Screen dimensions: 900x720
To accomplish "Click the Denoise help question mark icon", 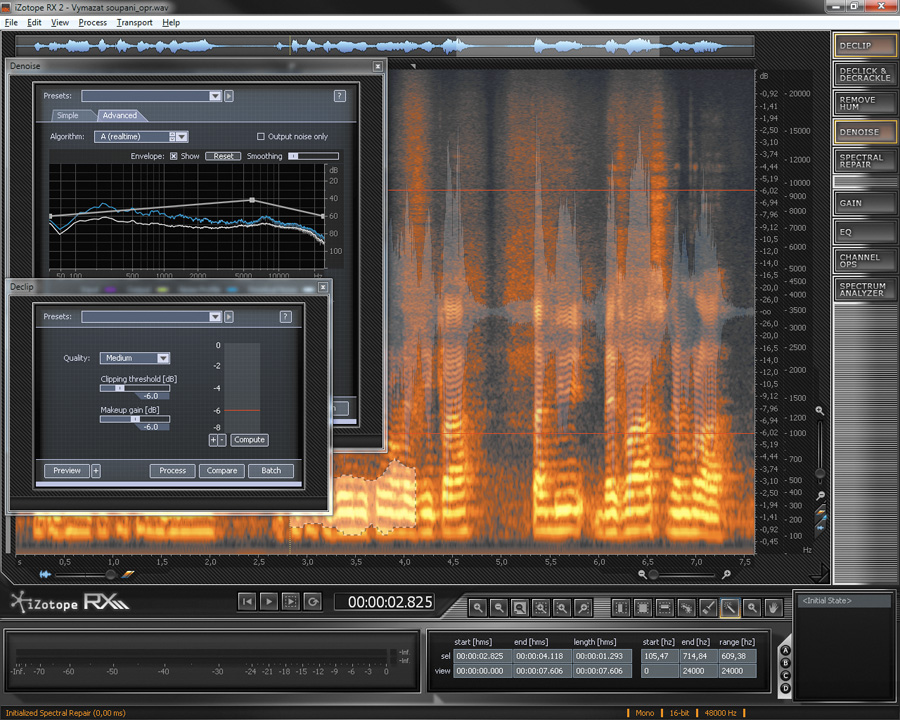I will pos(340,96).
